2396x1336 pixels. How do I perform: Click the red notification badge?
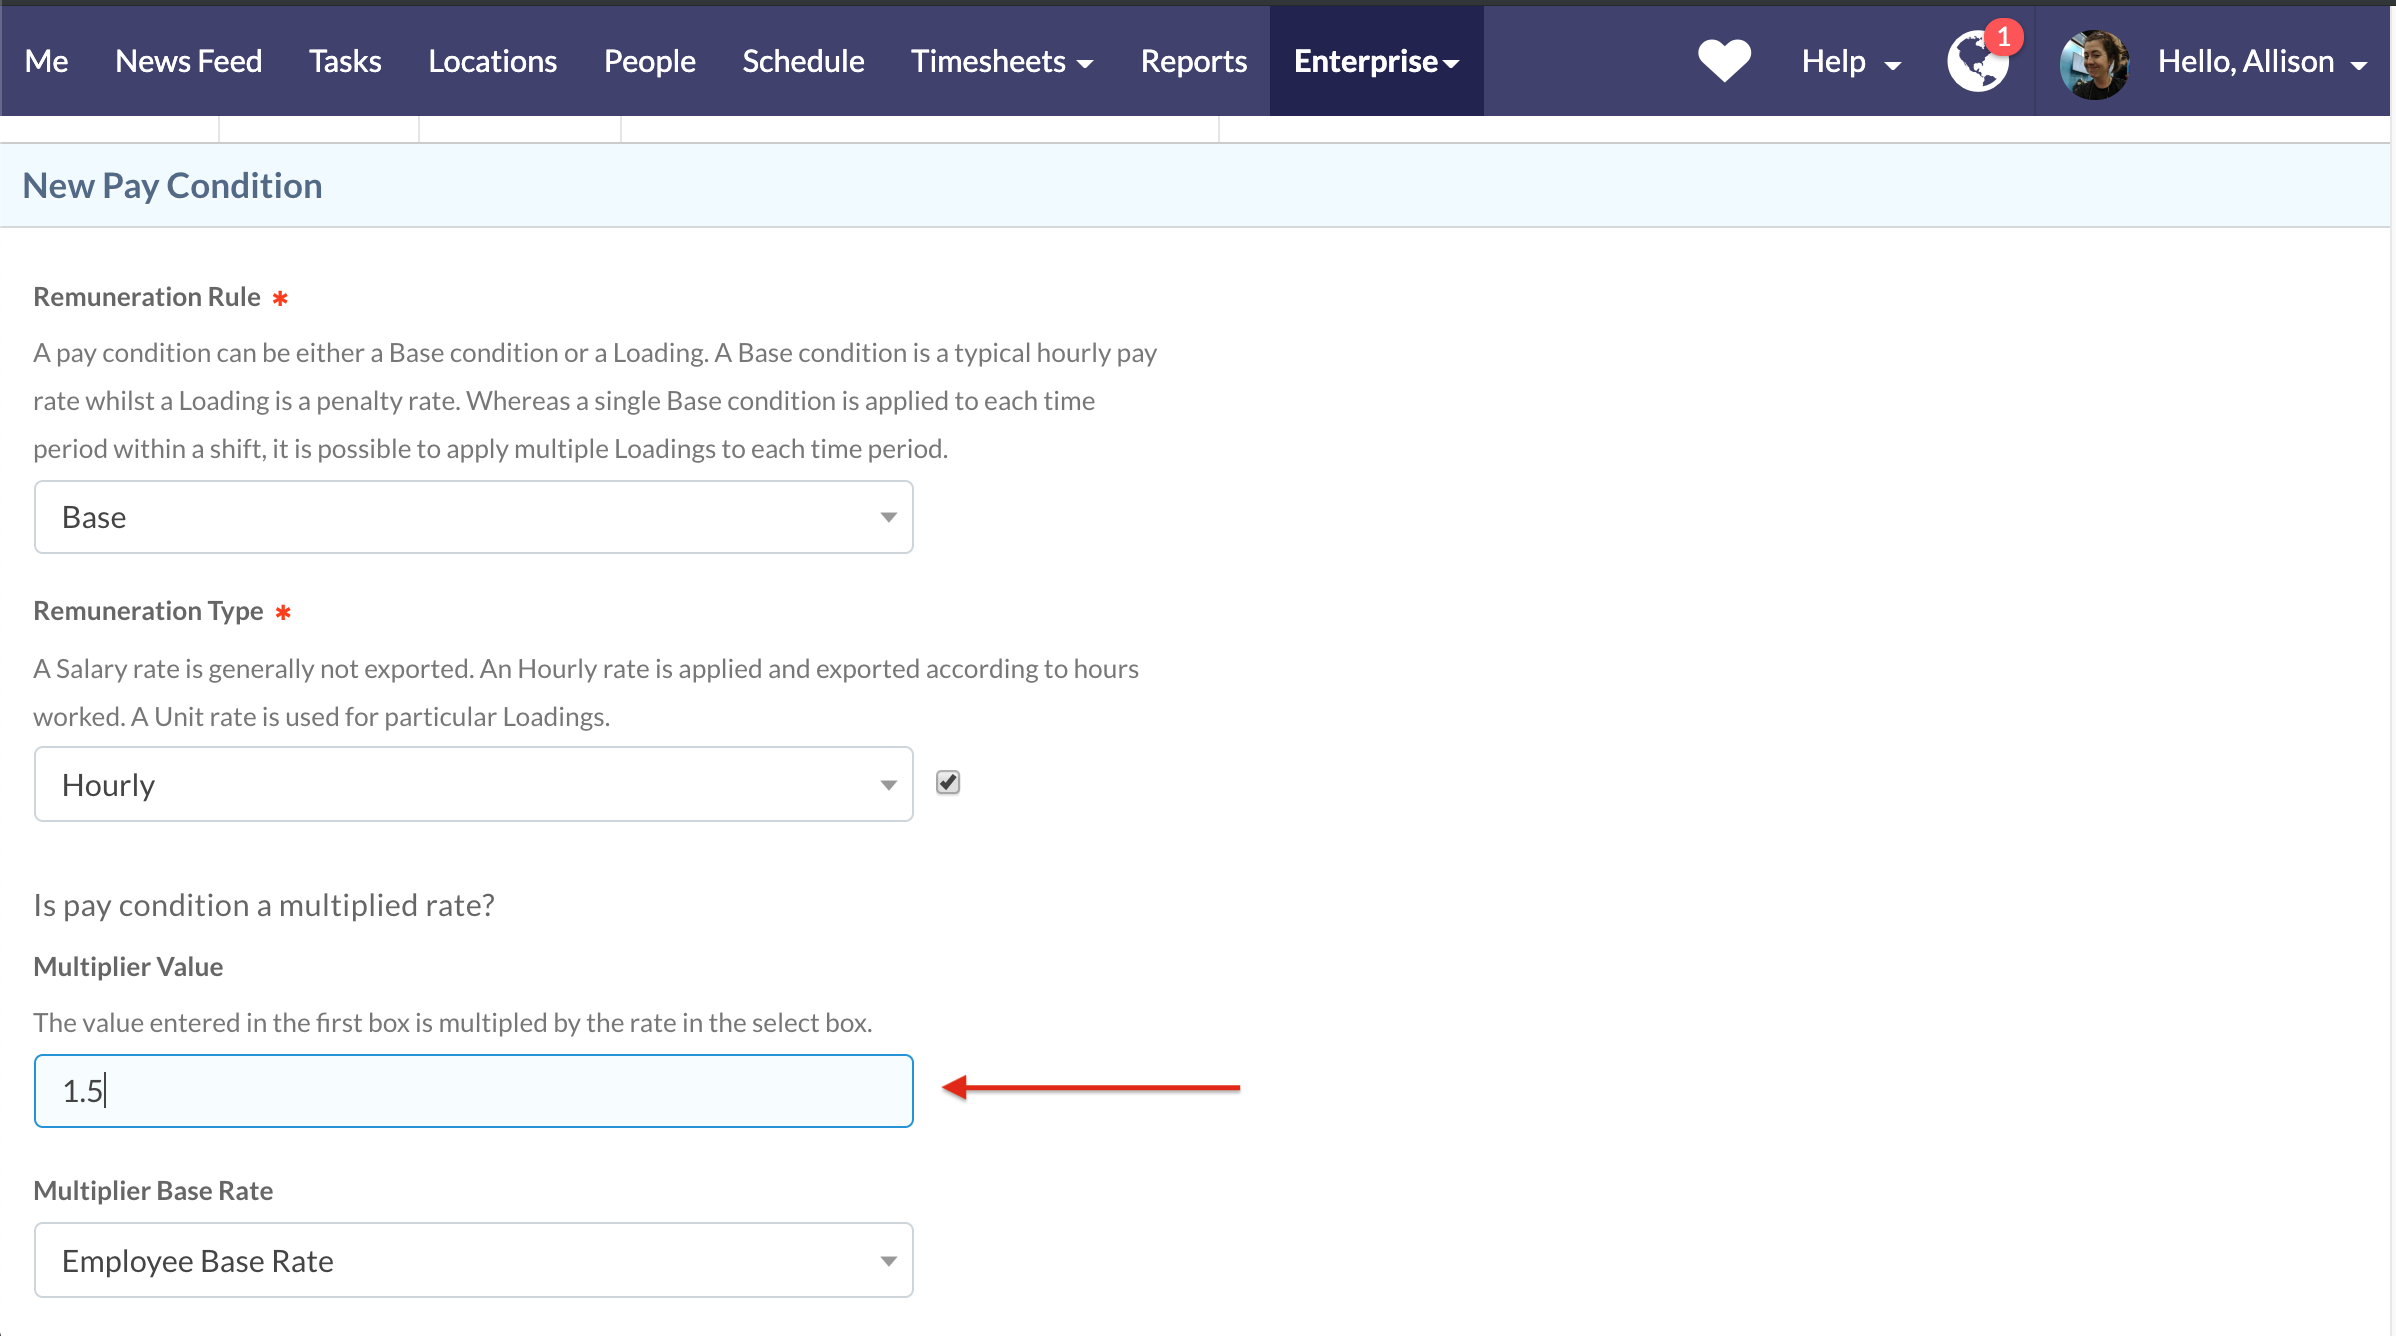(2003, 37)
